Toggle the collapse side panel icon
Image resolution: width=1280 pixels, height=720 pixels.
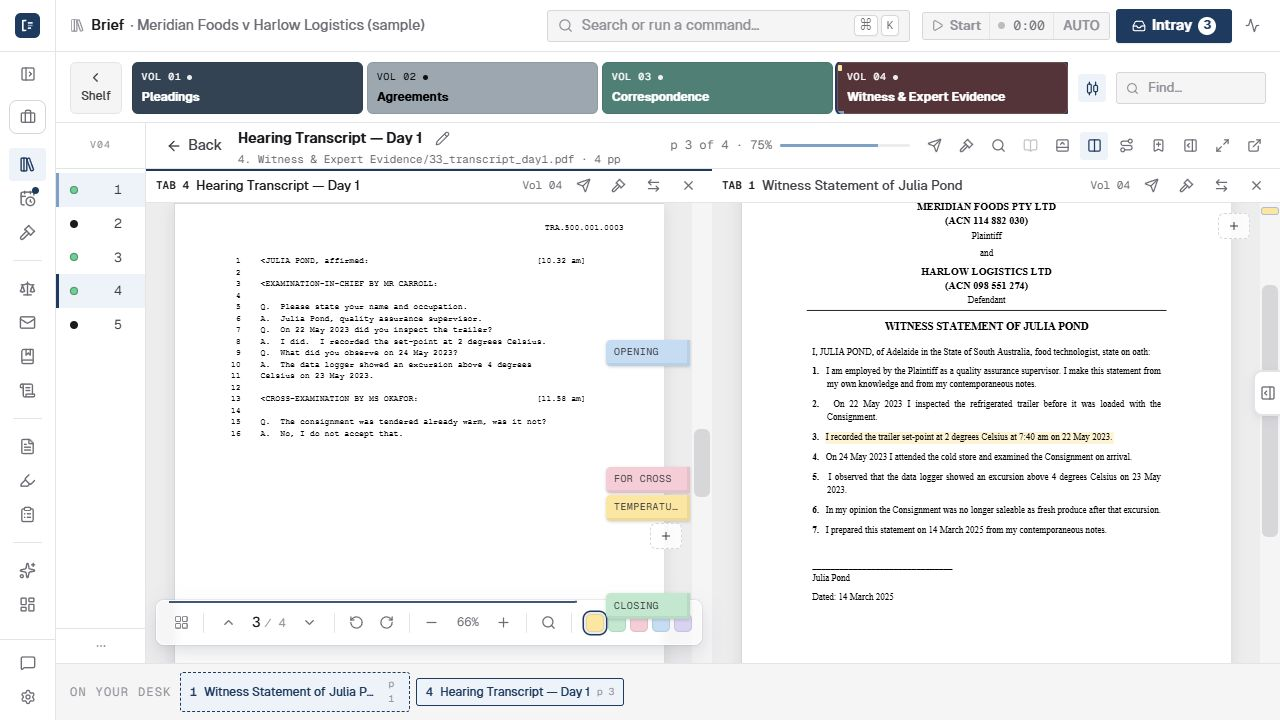coord(1190,146)
